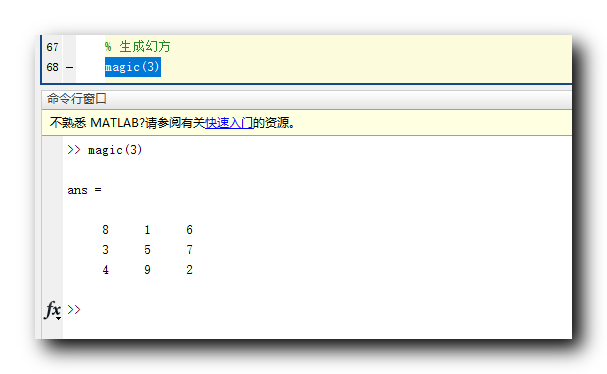Viewport: 607px width, 374px height.
Task: Click matrix value 7 in second row
Action: (189, 250)
